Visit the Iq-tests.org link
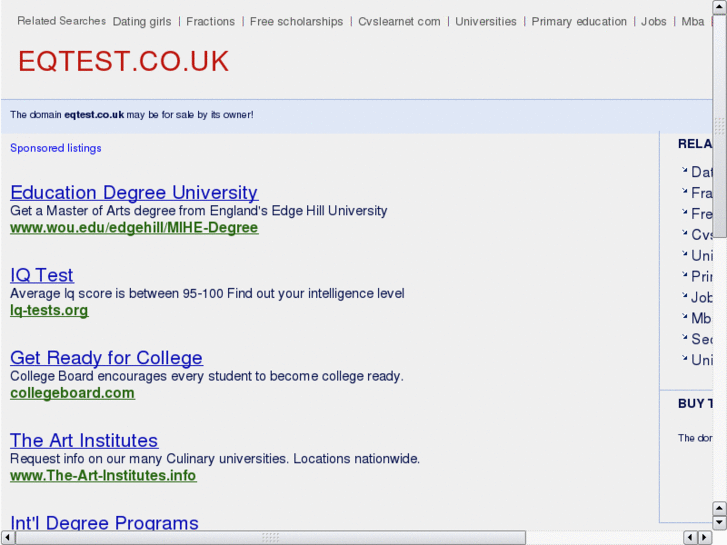Screen dimensions: 727x545 pyautogui.click(x=49, y=310)
